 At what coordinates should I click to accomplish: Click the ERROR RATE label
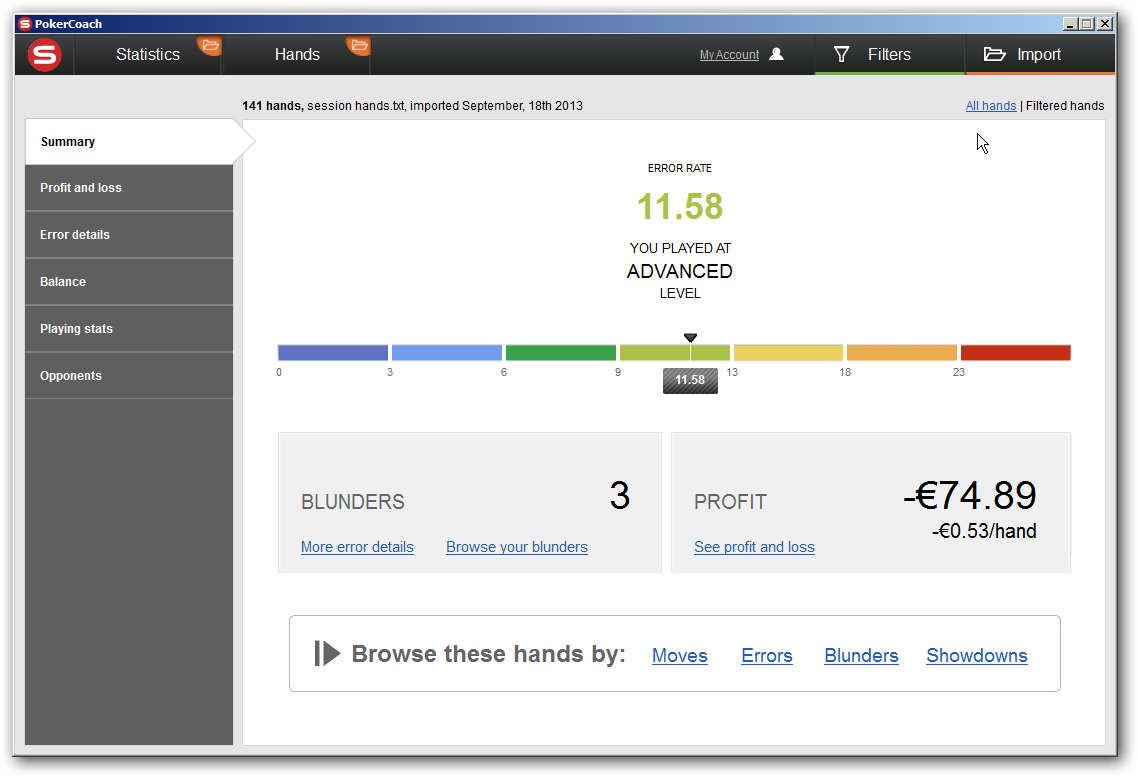click(679, 168)
